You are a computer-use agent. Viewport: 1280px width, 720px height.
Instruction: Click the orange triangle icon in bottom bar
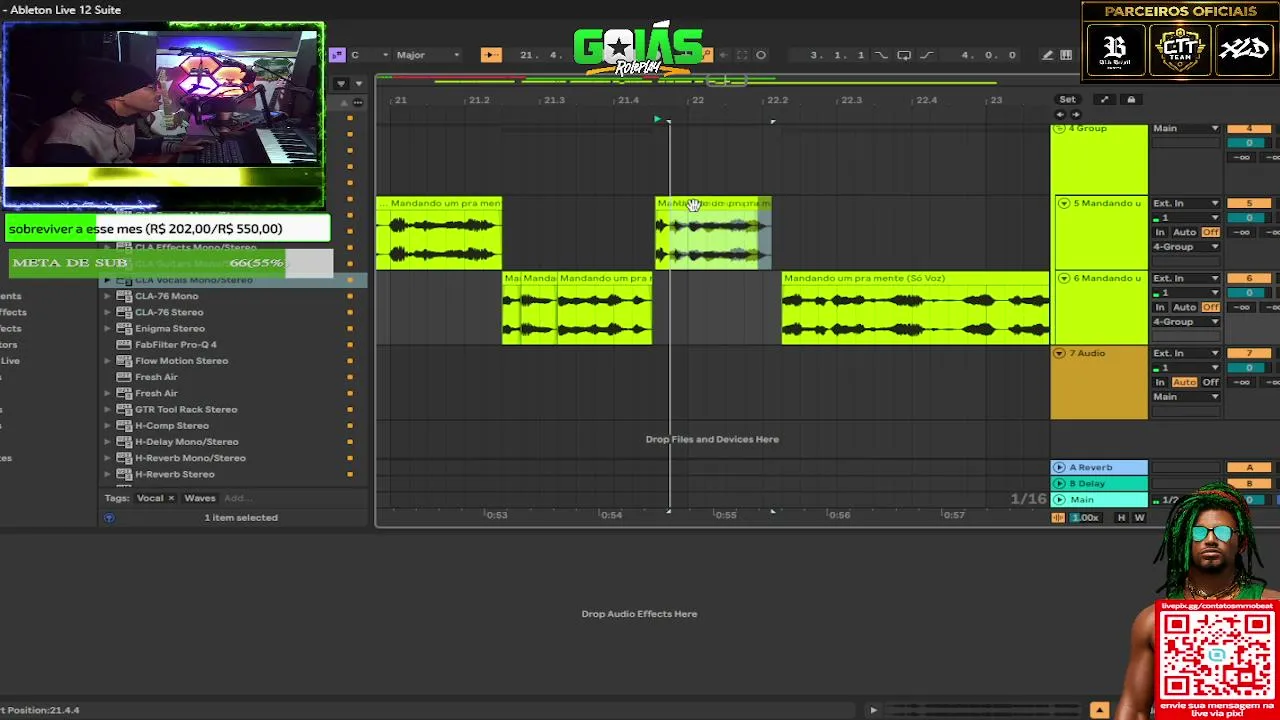(x=1099, y=710)
